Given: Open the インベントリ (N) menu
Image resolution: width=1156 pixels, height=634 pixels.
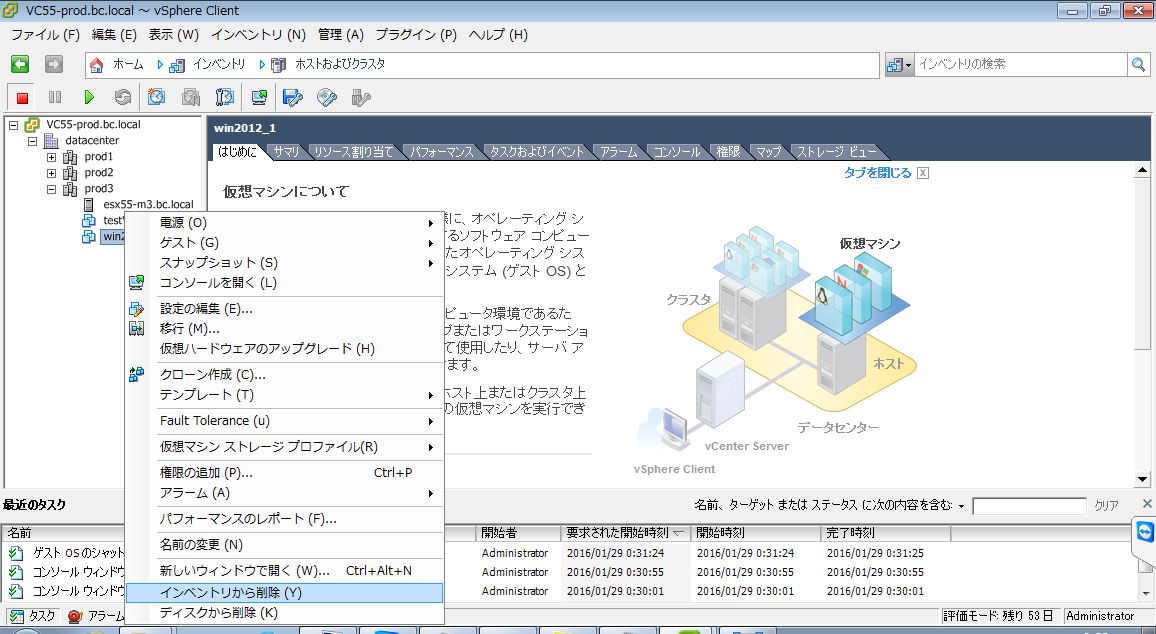Looking at the screenshot, I should [258, 35].
